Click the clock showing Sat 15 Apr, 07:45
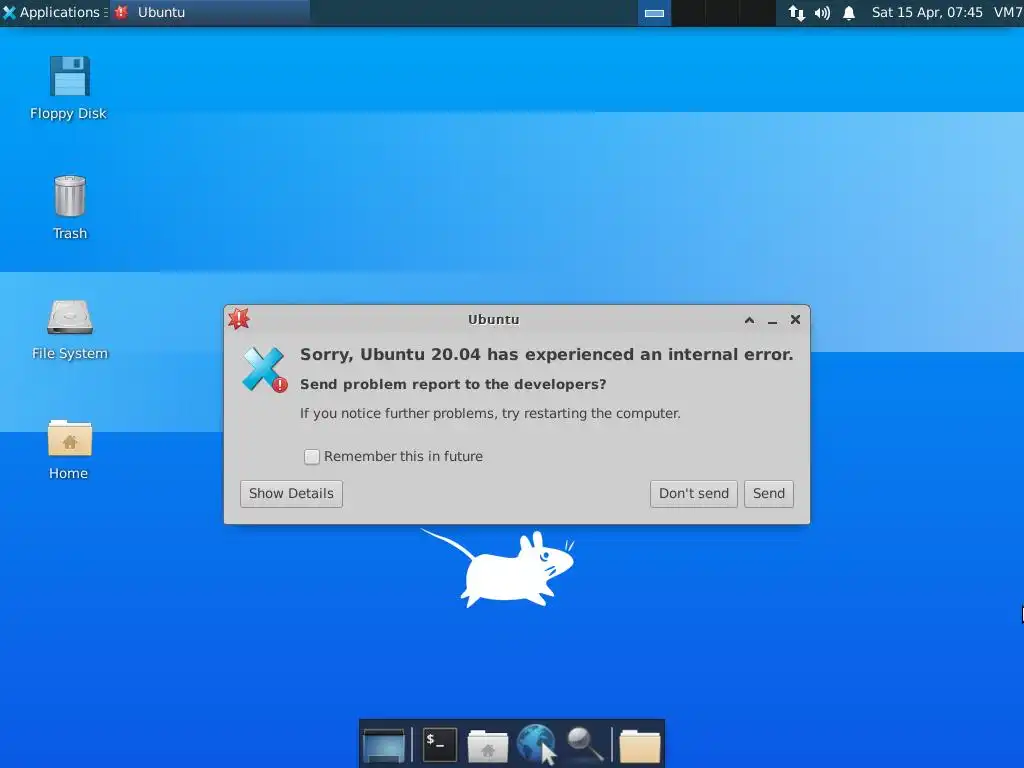This screenshot has width=1024, height=768. tap(927, 12)
